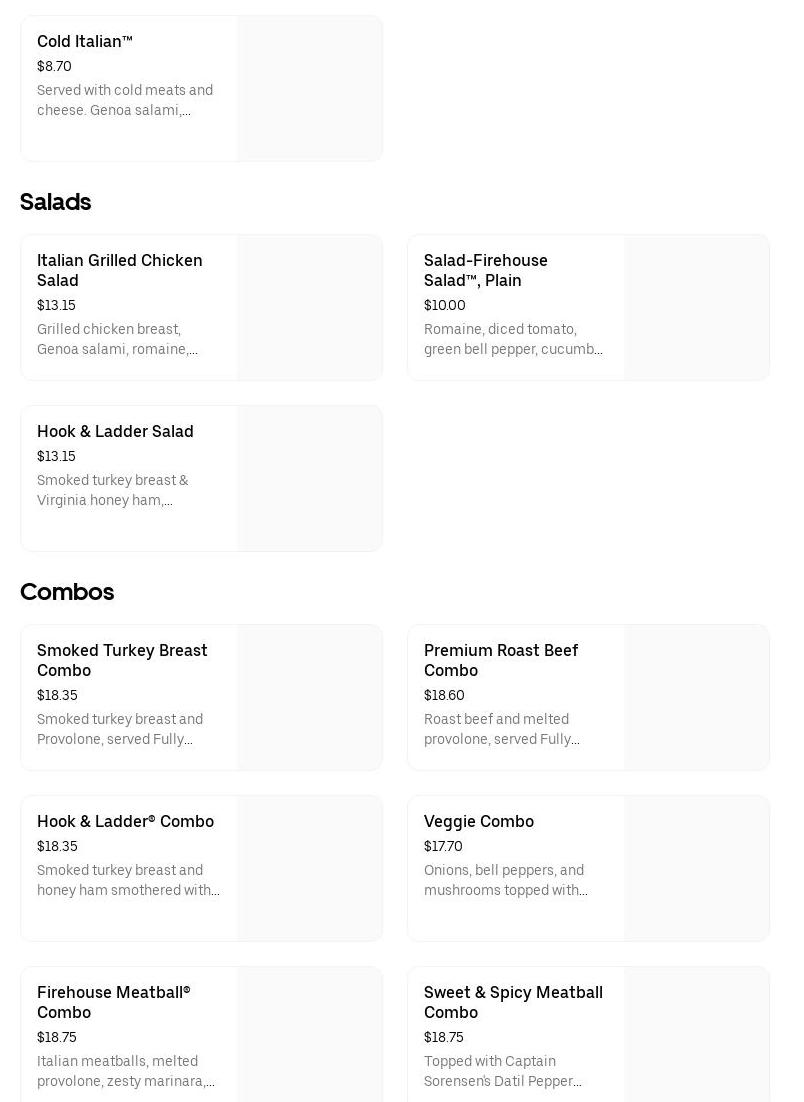The width and height of the screenshot is (804, 1102).
Task: Click the Premium Roast Beef Combo thumbnail
Action: (697, 698)
